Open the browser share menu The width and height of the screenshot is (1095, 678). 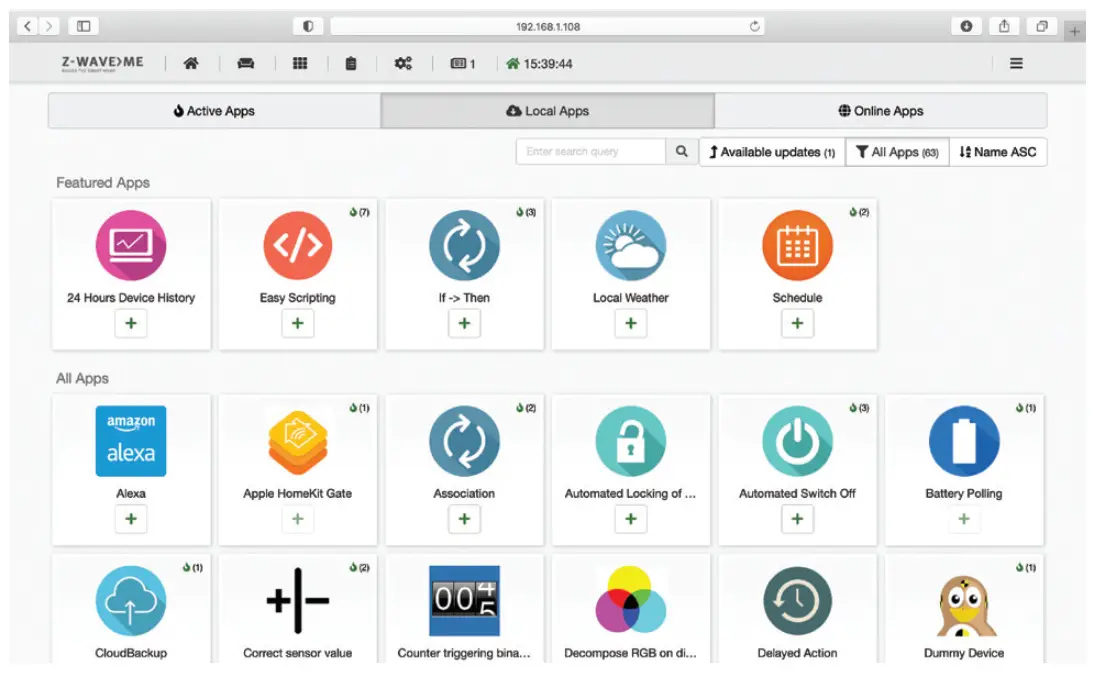(x=1004, y=27)
